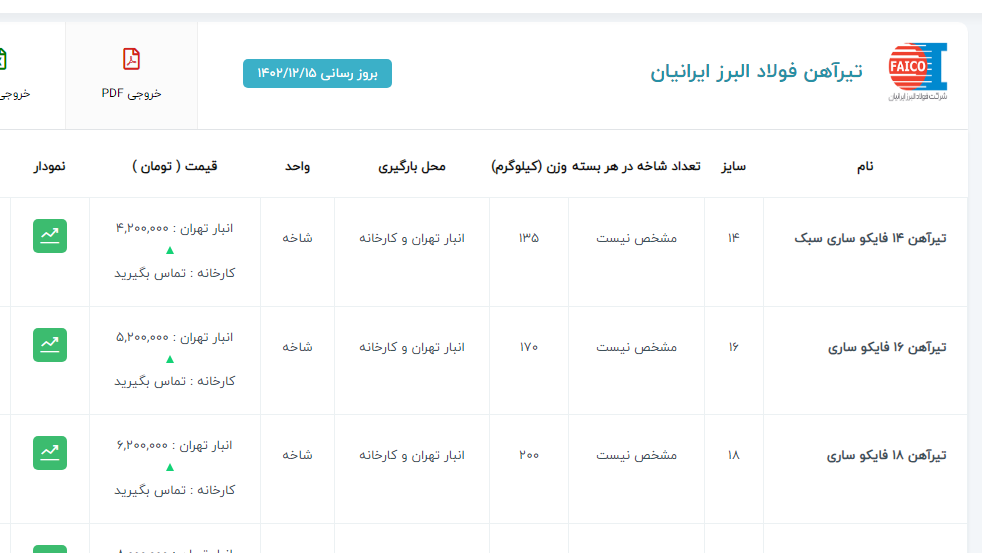982x553 pixels.
Task: Select product name تیرآهن ۱۶ فایکو ساری
Action: [887, 347]
